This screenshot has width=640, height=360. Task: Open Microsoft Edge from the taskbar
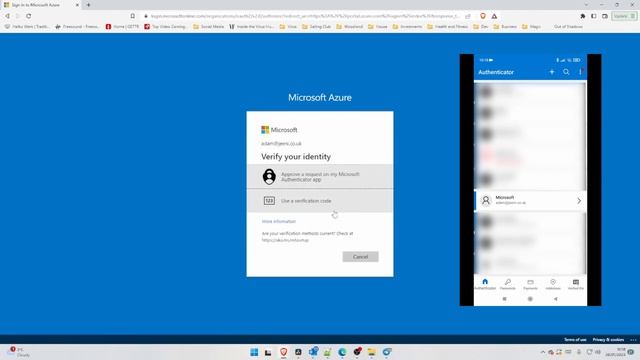tap(342, 352)
